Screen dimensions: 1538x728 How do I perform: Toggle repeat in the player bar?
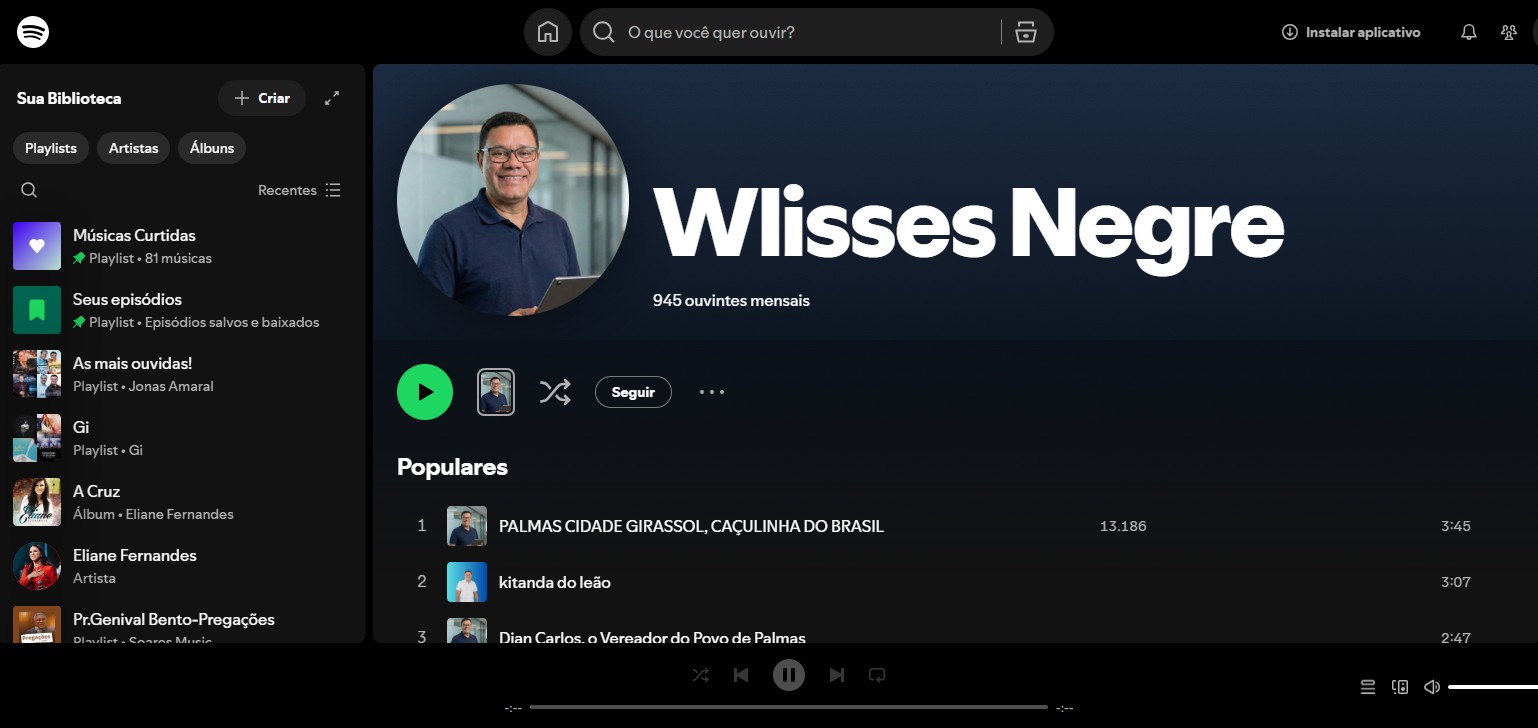point(877,675)
